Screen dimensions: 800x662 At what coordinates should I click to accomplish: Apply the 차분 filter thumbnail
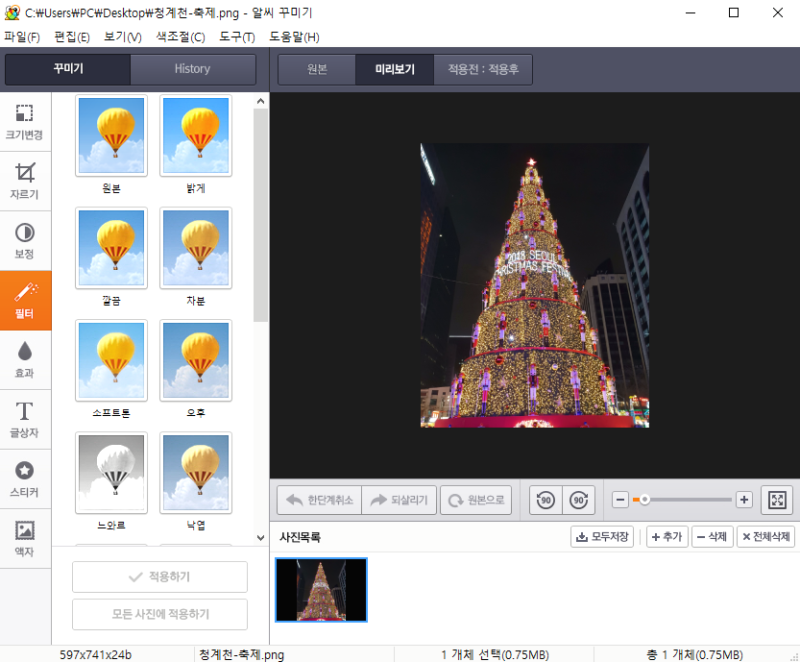tap(196, 248)
